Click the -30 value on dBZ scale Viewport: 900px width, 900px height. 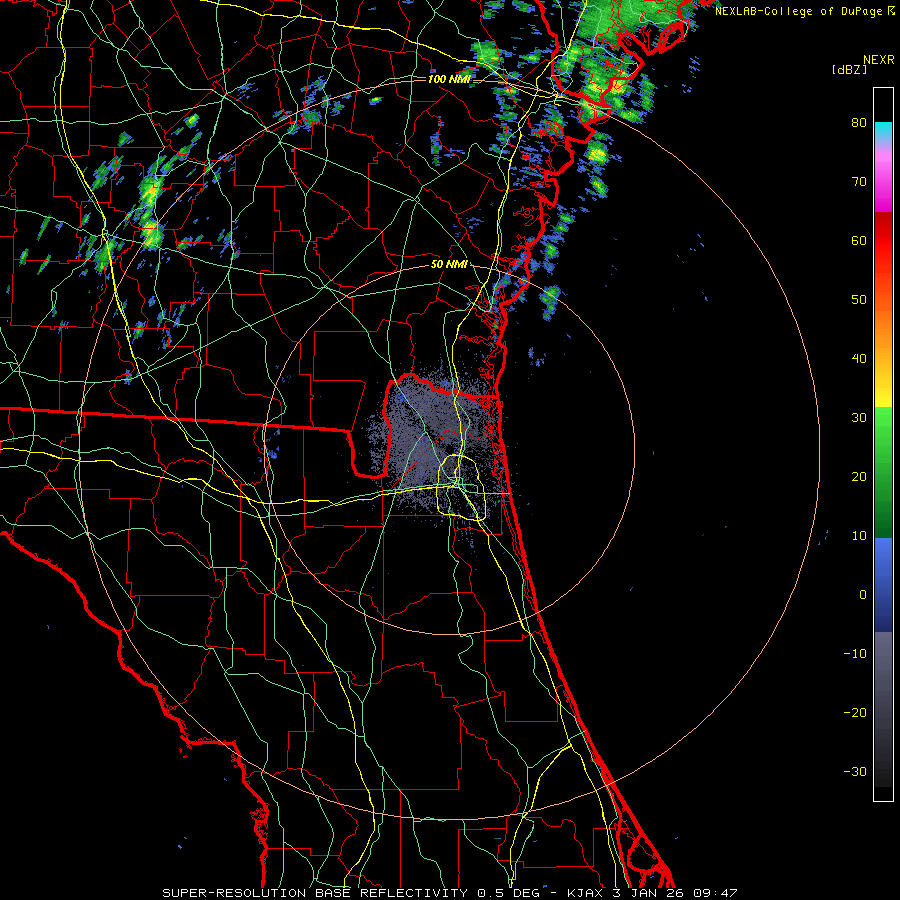tap(855, 772)
